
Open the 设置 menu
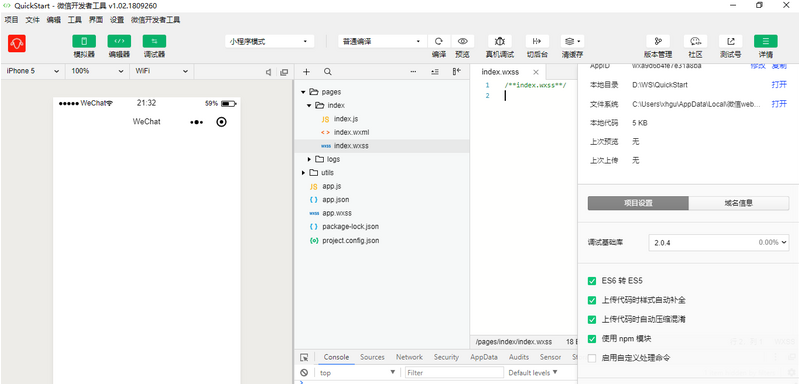[x=117, y=20]
